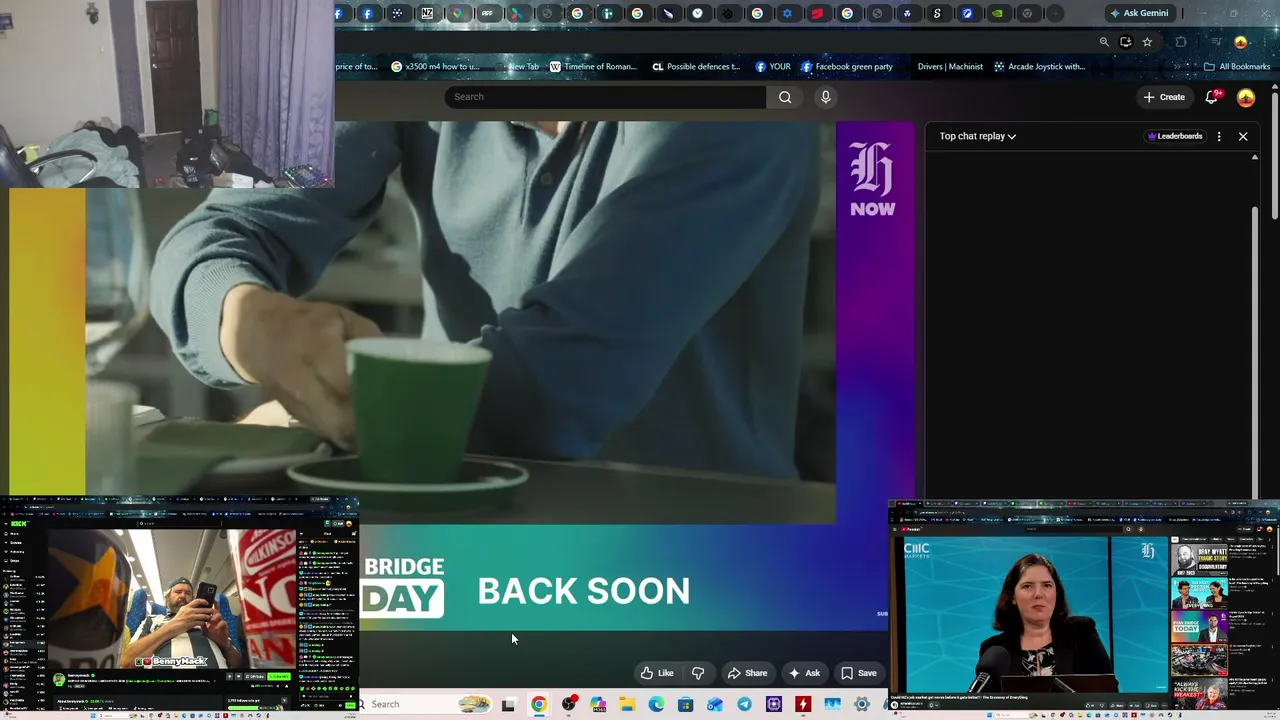Open the Arcade Joystick bookmark
The height and width of the screenshot is (720, 1280).
click(x=1039, y=67)
